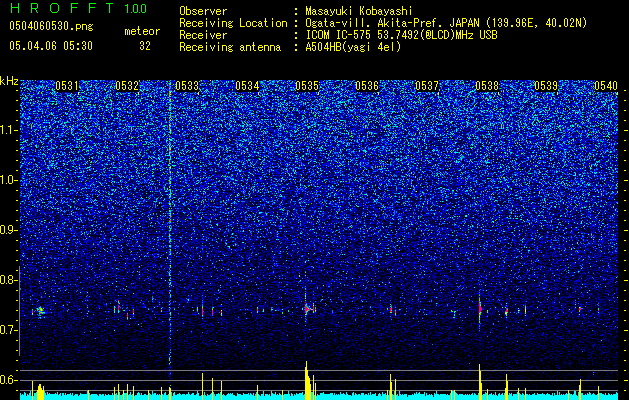Click the 0538 time marker
The height and width of the screenshot is (400, 629).
click(x=487, y=86)
